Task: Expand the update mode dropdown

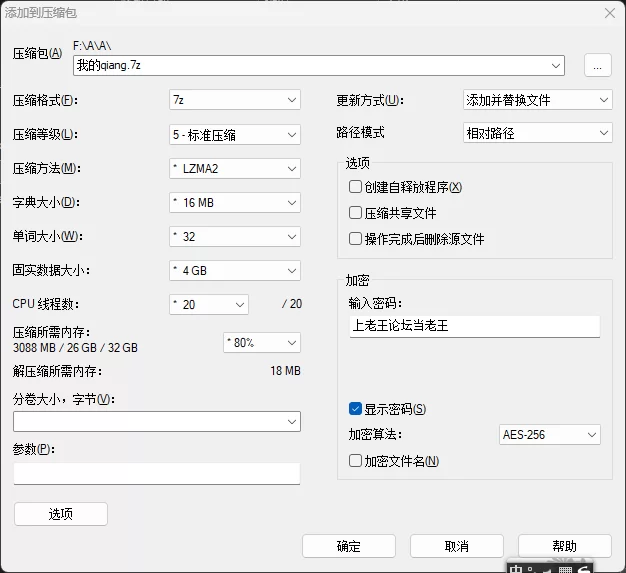Action: point(537,100)
